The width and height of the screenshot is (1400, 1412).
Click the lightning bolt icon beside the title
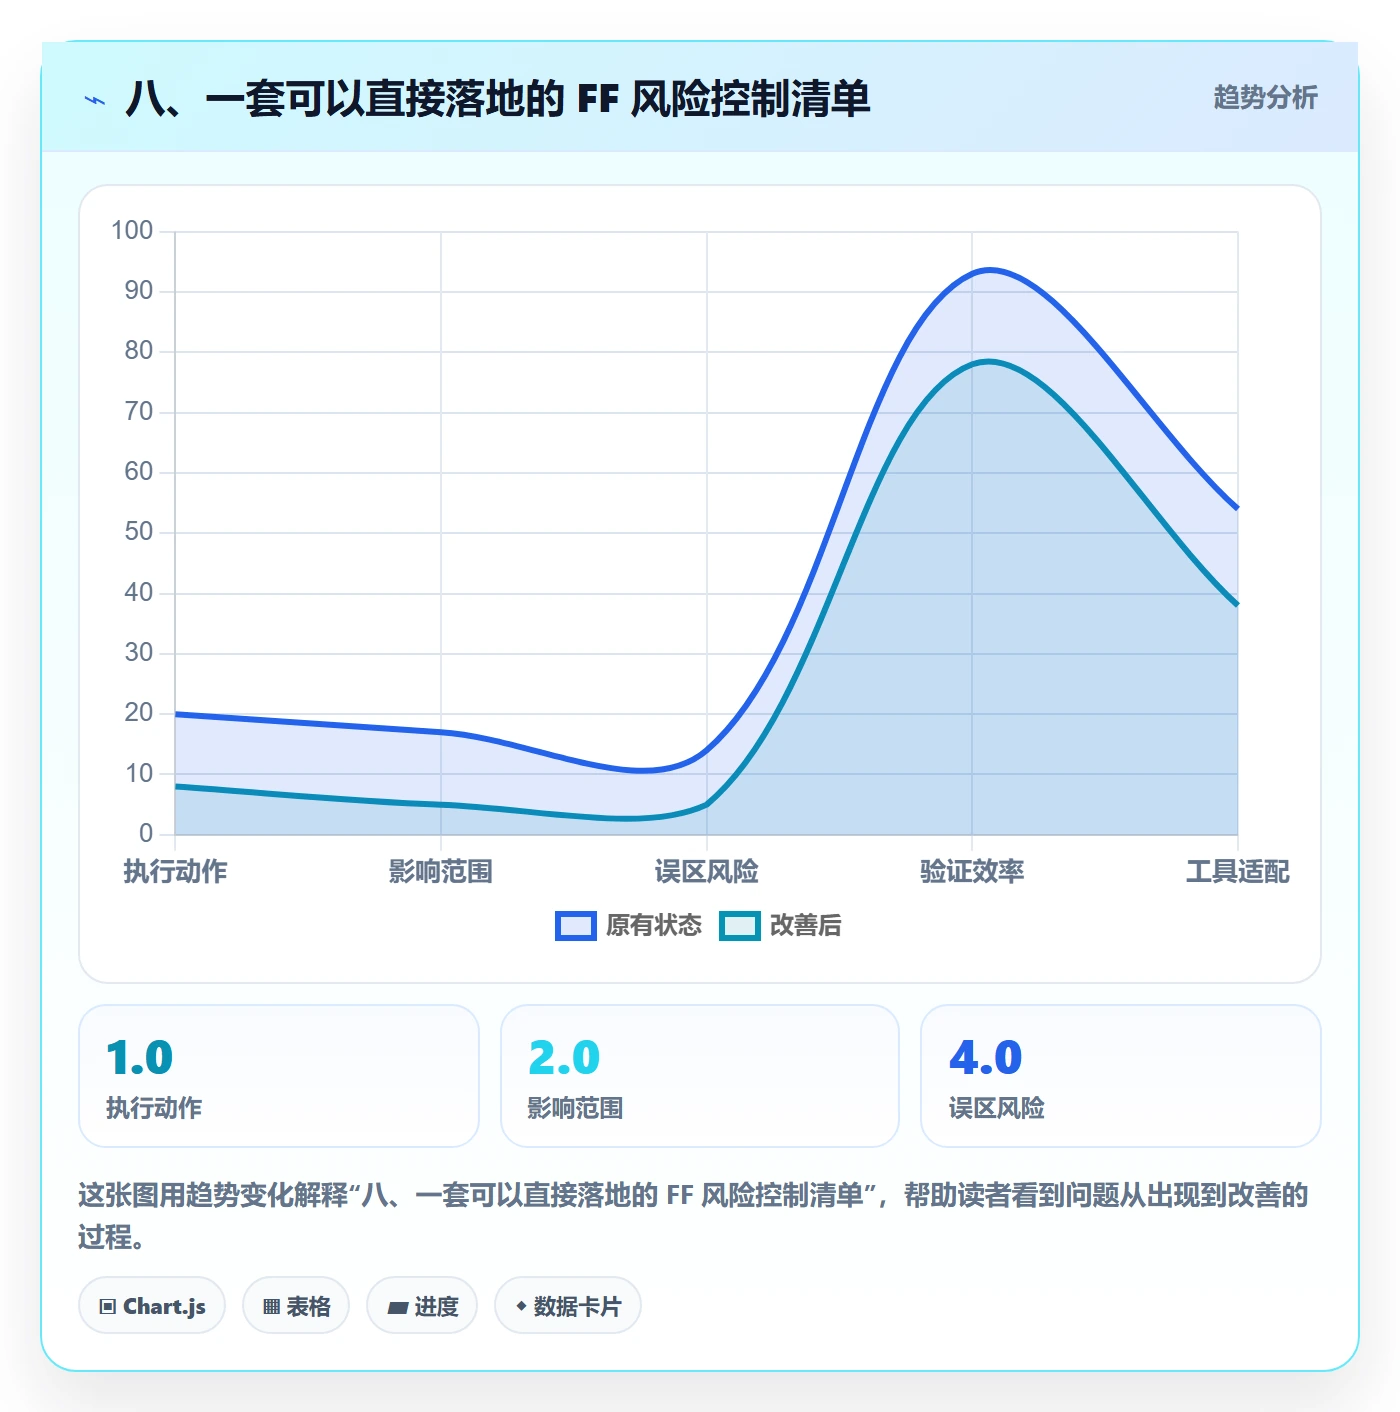[95, 100]
